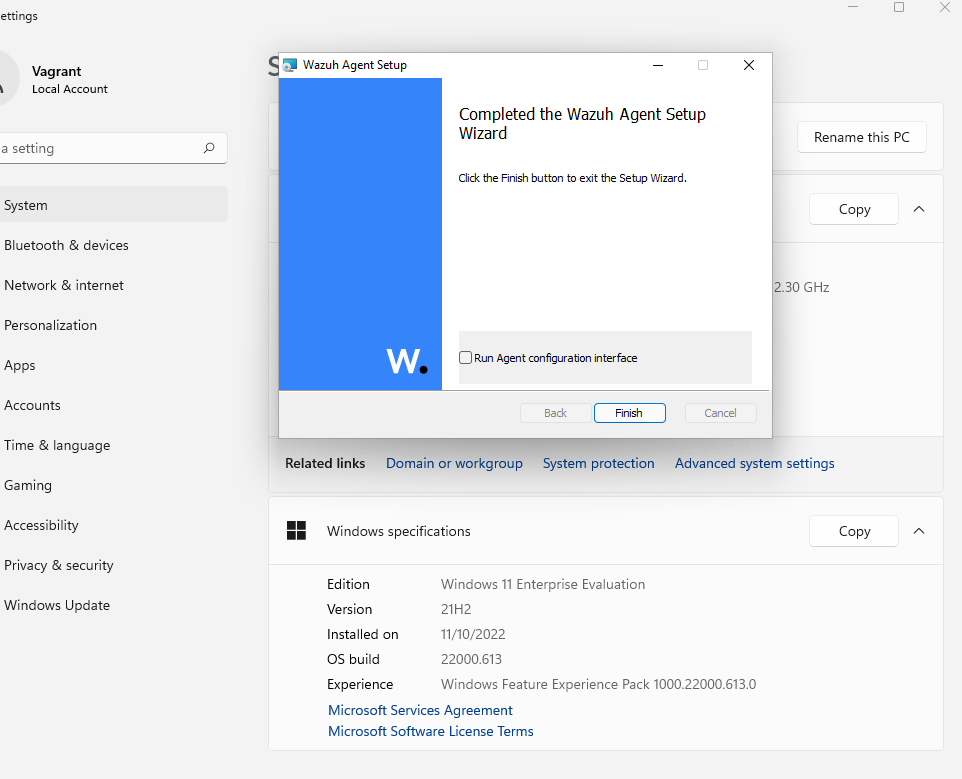Select System in Settings sidebar
Viewport: 962px width, 779px height.
[x=114, y=205]
